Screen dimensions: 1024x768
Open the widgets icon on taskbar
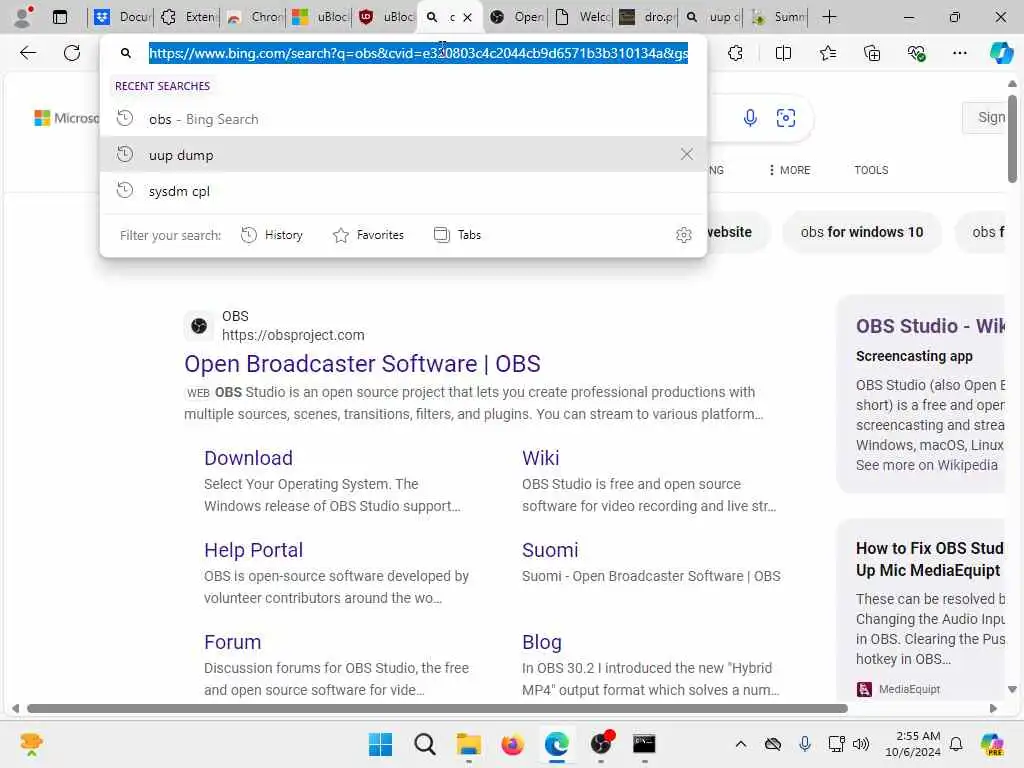coord(31,744)
